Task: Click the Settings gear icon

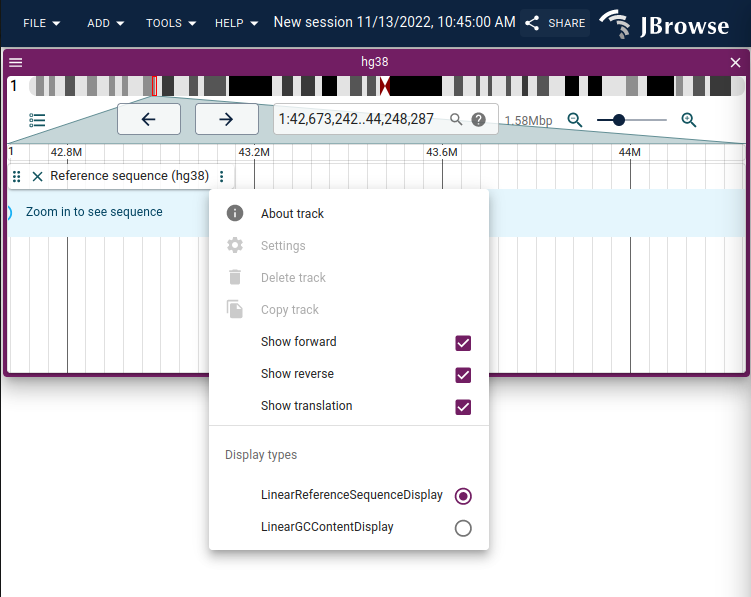Action: click(x=235, y=245)
